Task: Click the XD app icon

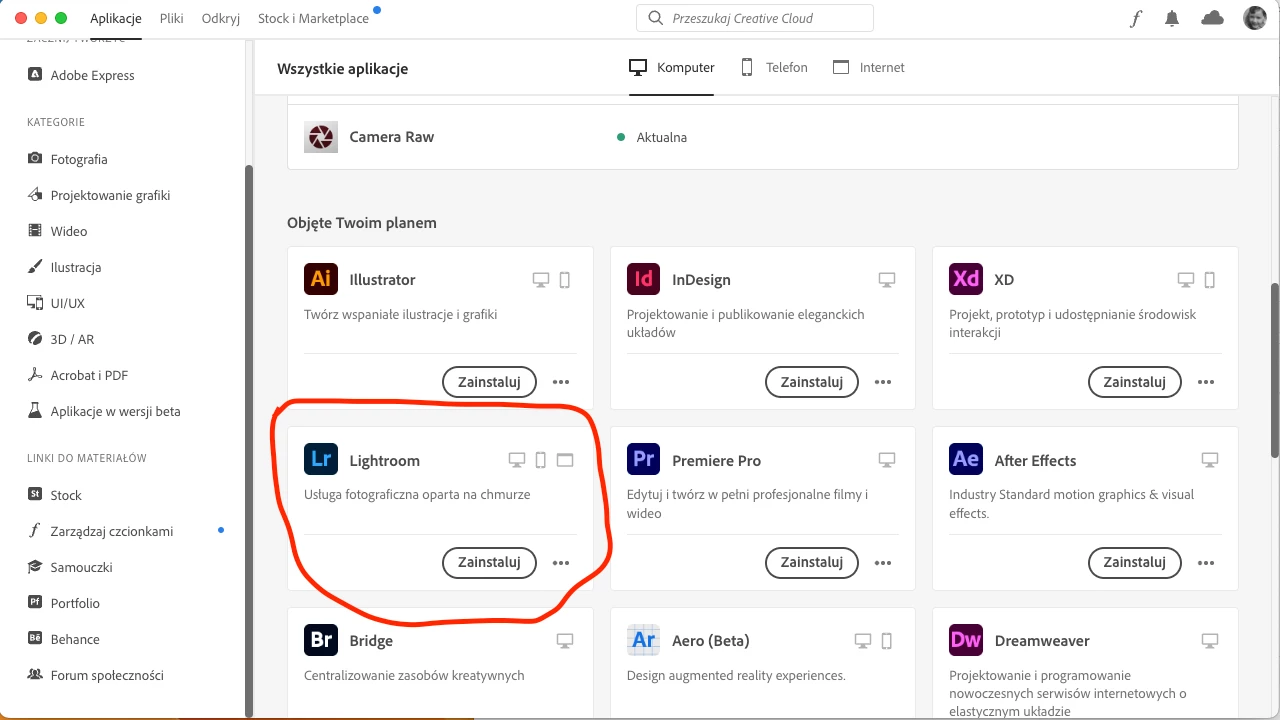Action: tap(966, 279)
